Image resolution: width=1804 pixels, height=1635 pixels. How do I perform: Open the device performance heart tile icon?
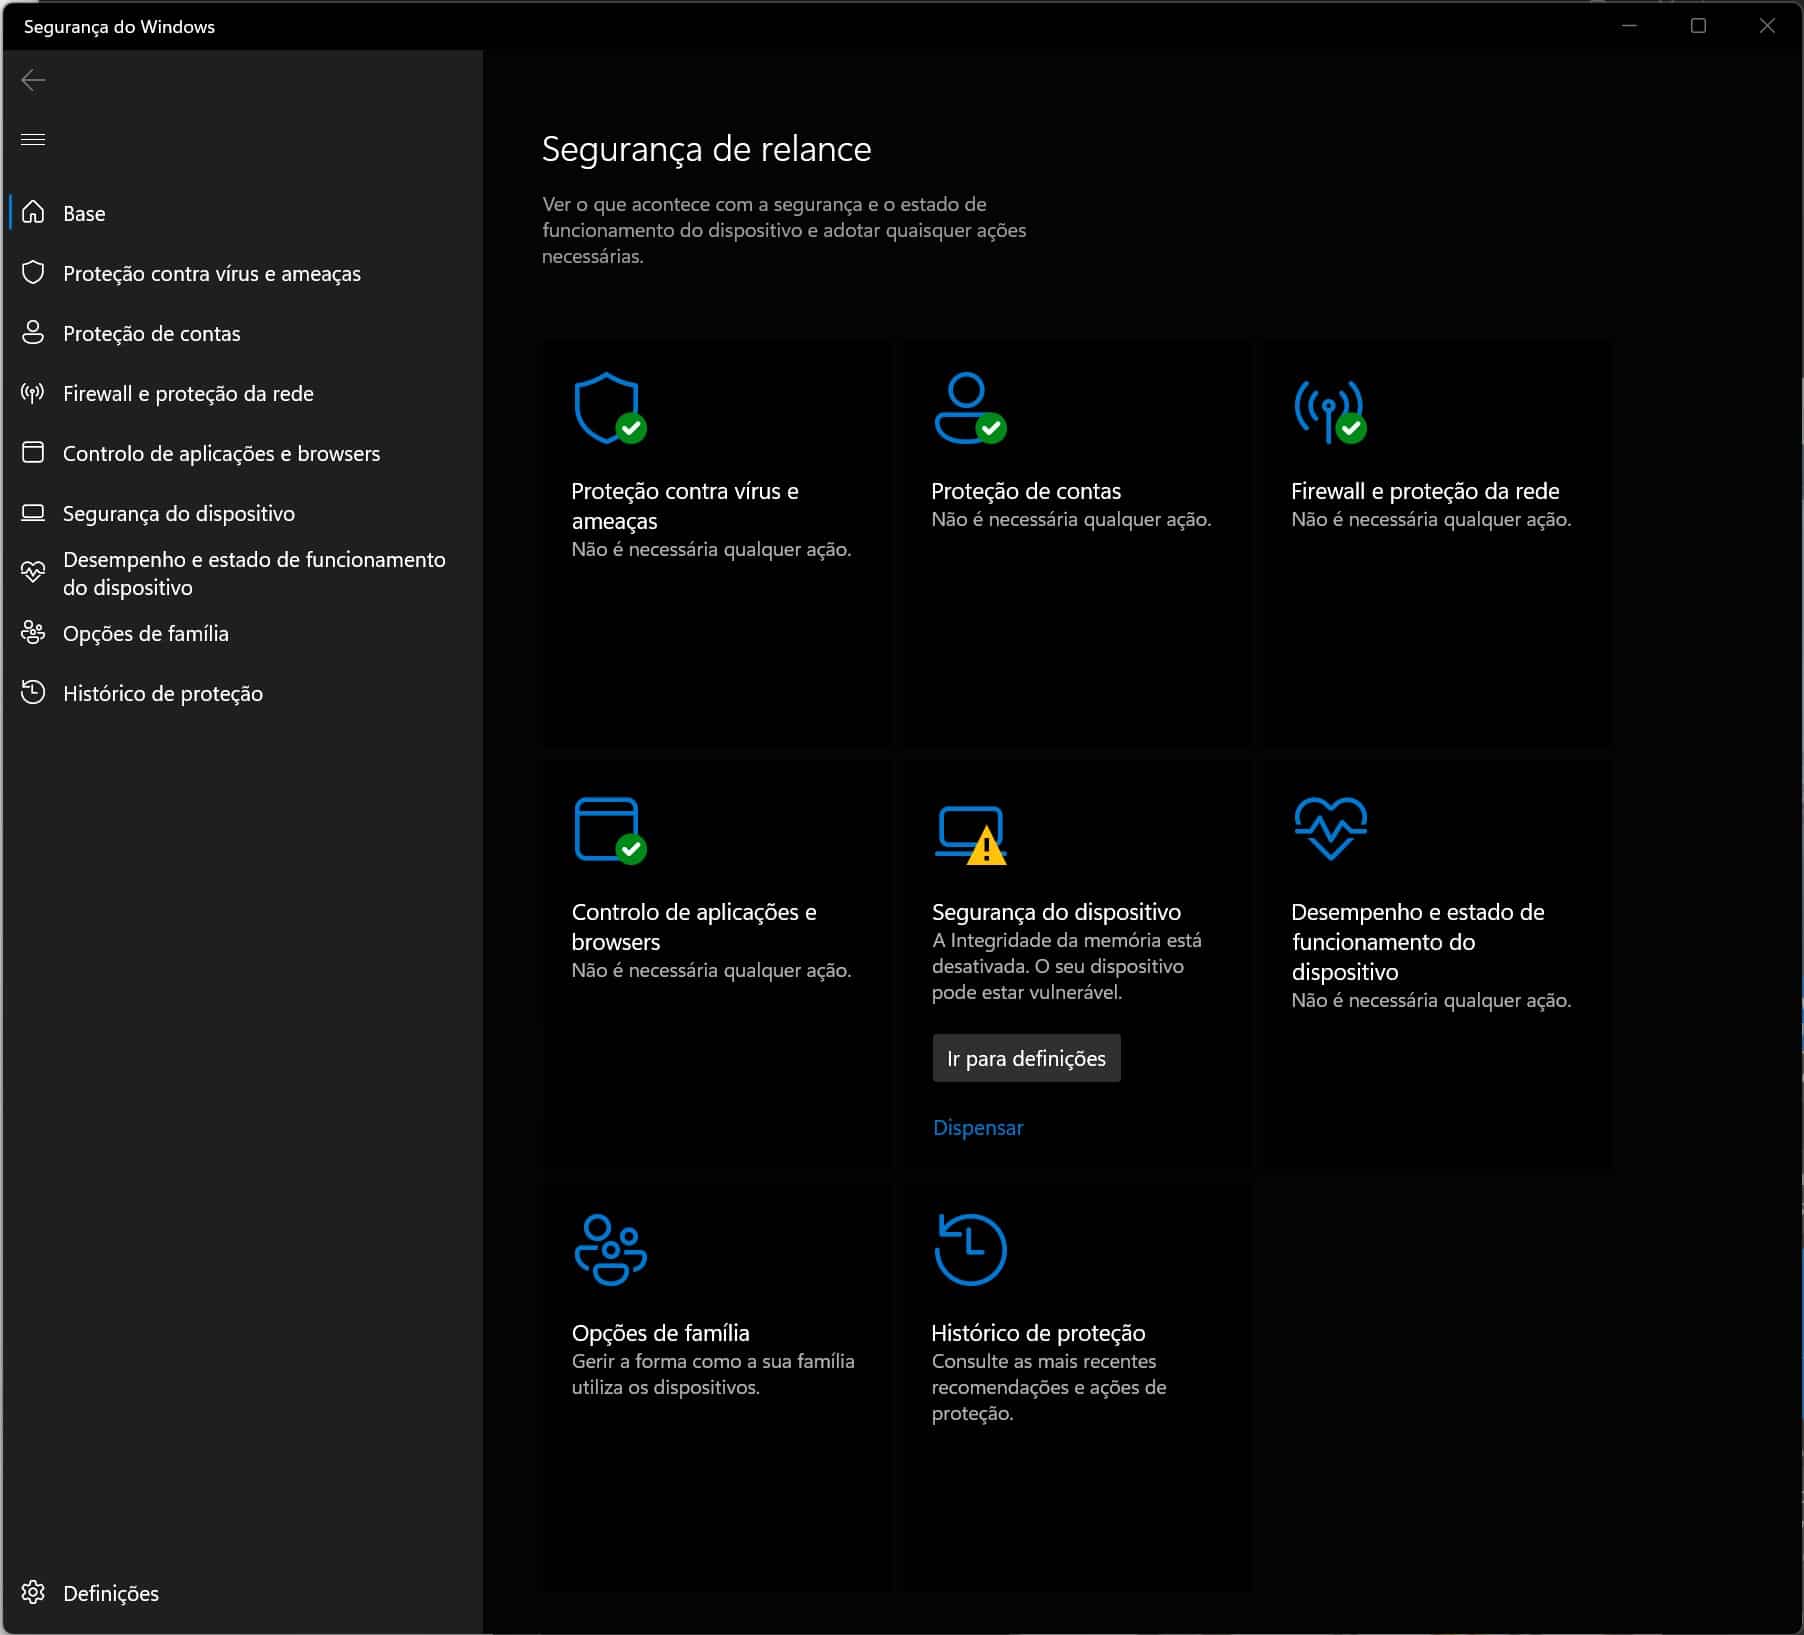click(1329, 828)
